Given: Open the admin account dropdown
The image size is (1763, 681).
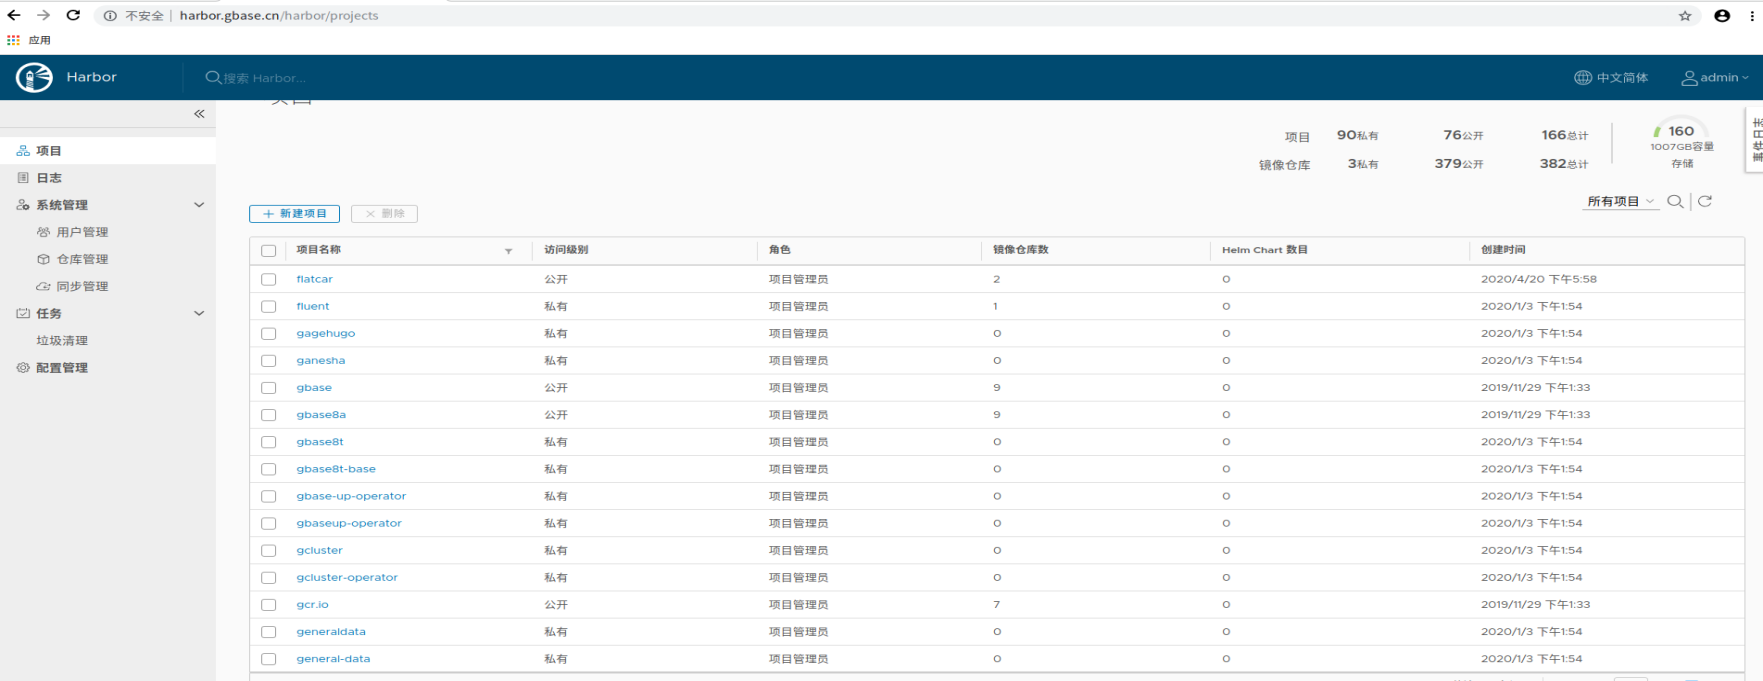Looking at the screenshot, I should coord(1715,77).
